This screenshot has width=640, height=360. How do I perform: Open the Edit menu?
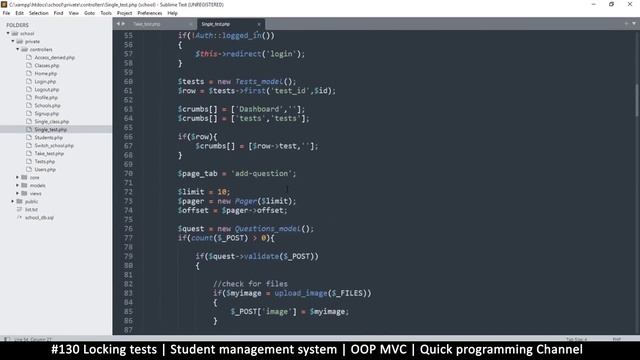(x=19, y=13)
